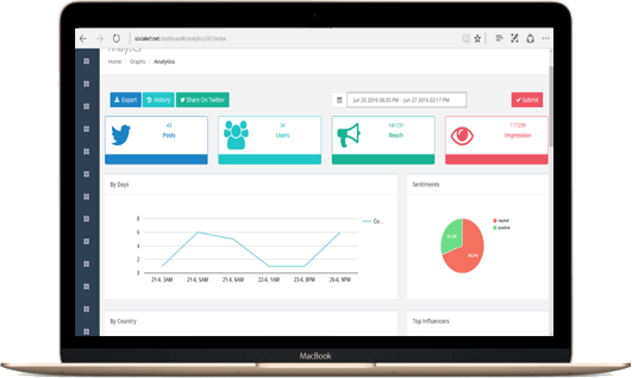Go back with the browser back arrow
Image resolution: width=632 pixels, height=378 pixels.
[x=83, y=38]
